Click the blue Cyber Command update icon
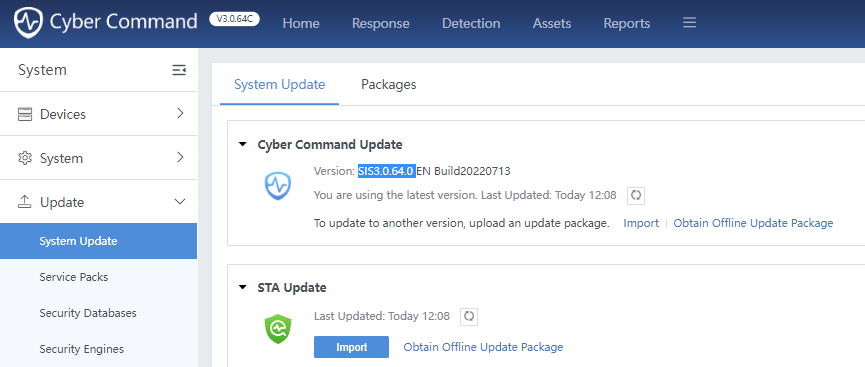Viewport: 865px width, 367px height. click(x=277, y=185)
